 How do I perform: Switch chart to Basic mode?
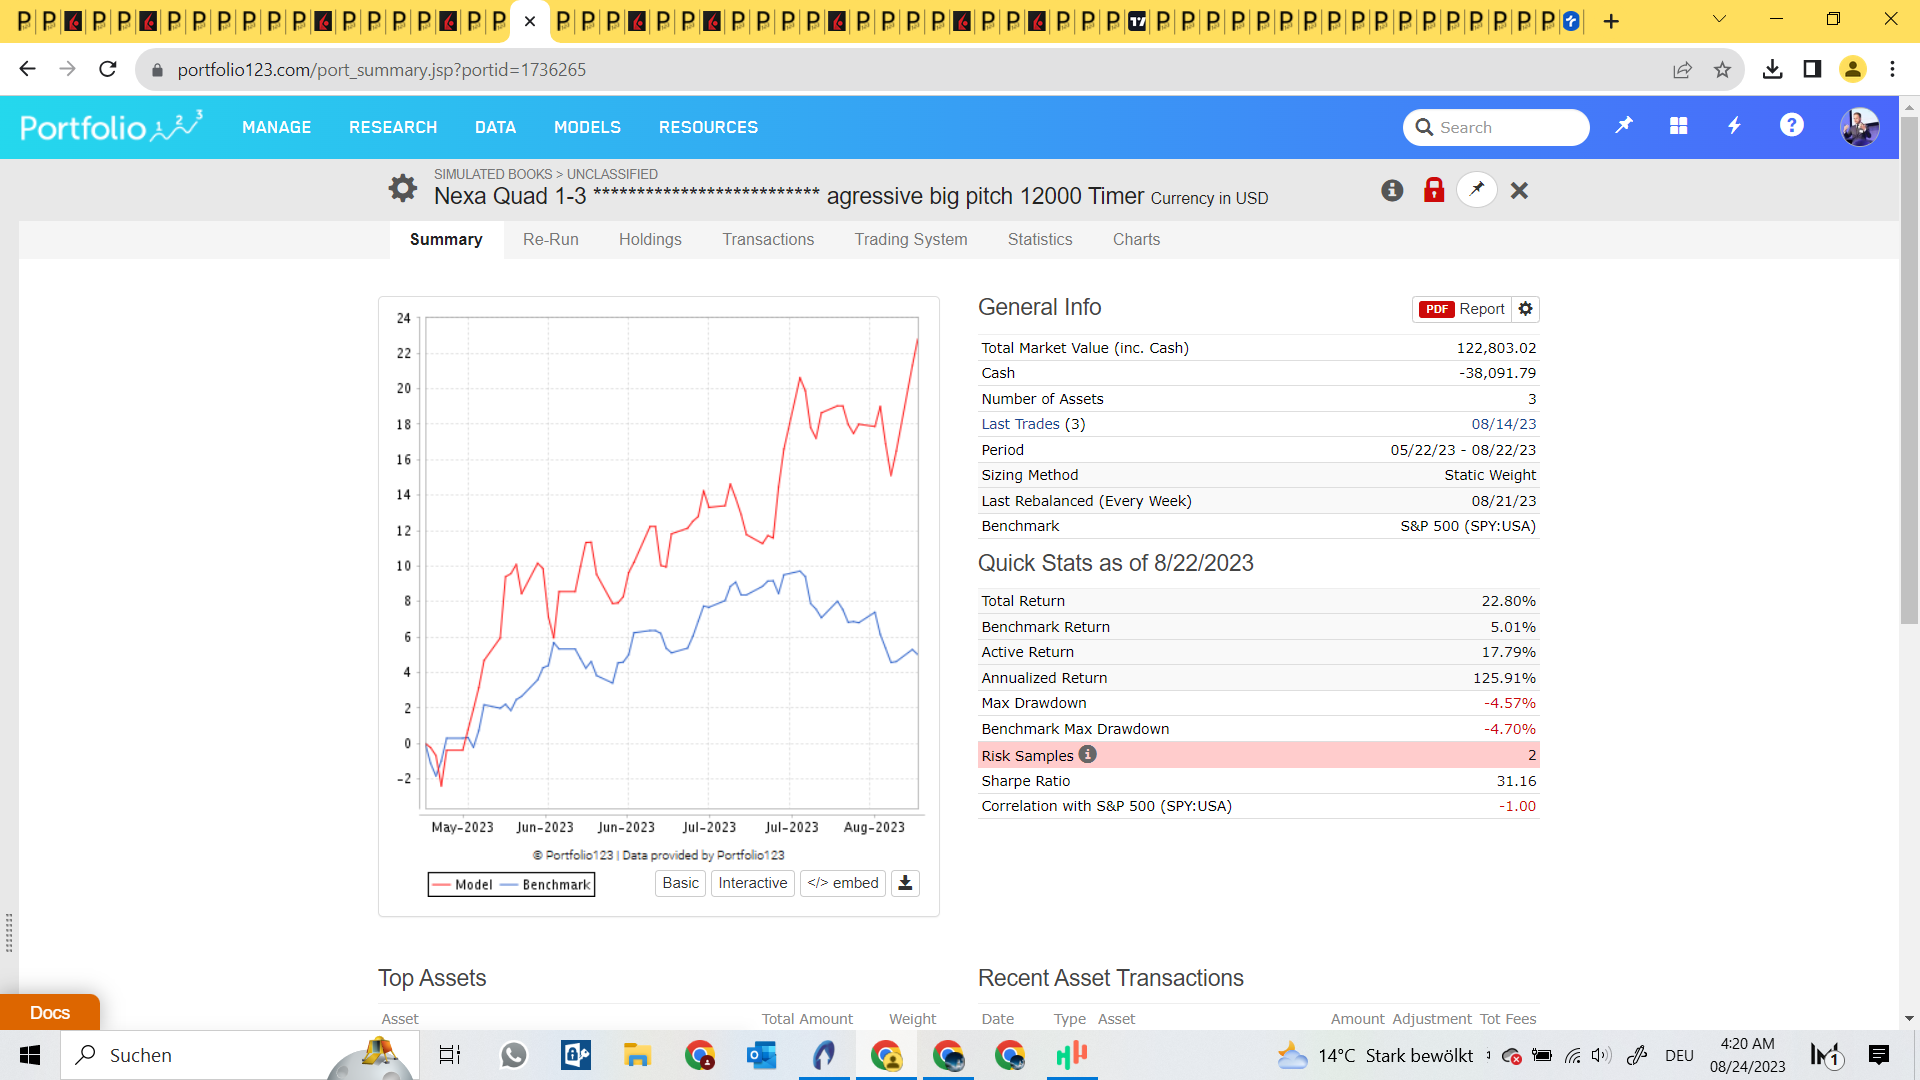[680, 883]
